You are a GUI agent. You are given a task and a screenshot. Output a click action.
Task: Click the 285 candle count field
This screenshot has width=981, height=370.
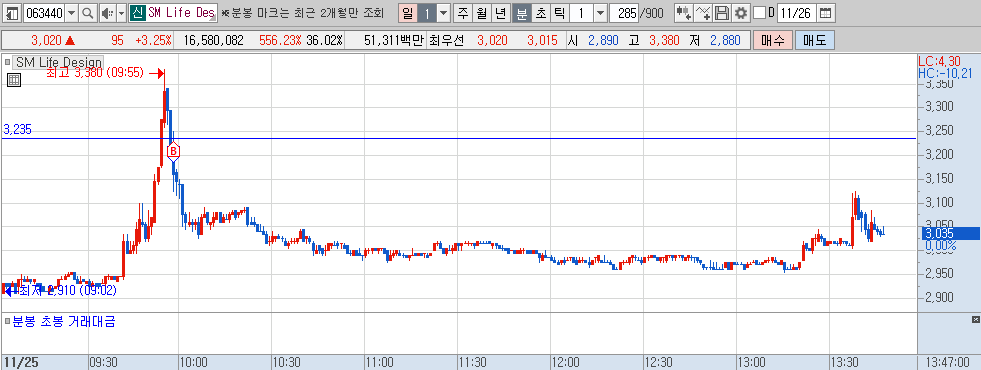click(x=624, y=13)
